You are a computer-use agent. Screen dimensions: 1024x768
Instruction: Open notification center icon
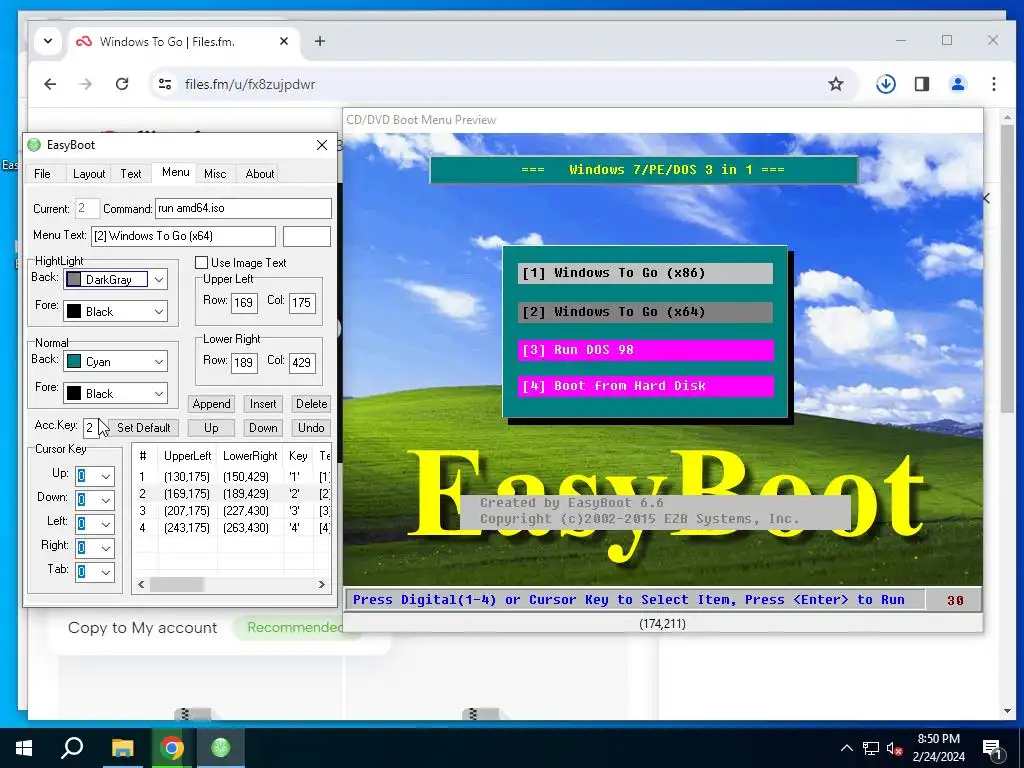[x=992, y=749]
